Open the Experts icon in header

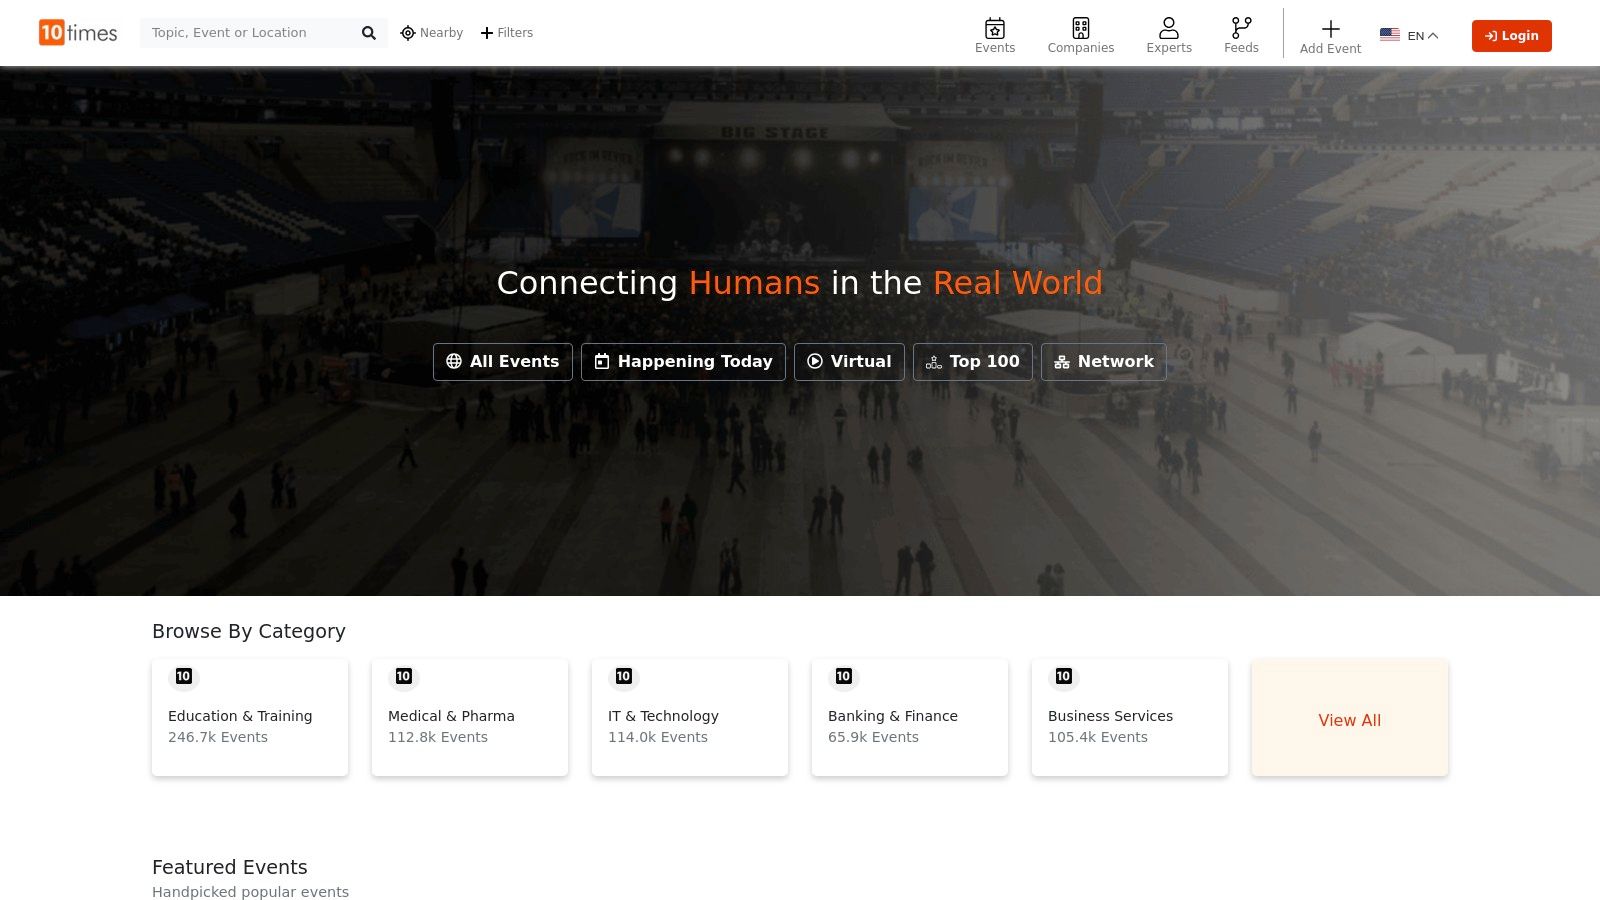point(1168,28)
